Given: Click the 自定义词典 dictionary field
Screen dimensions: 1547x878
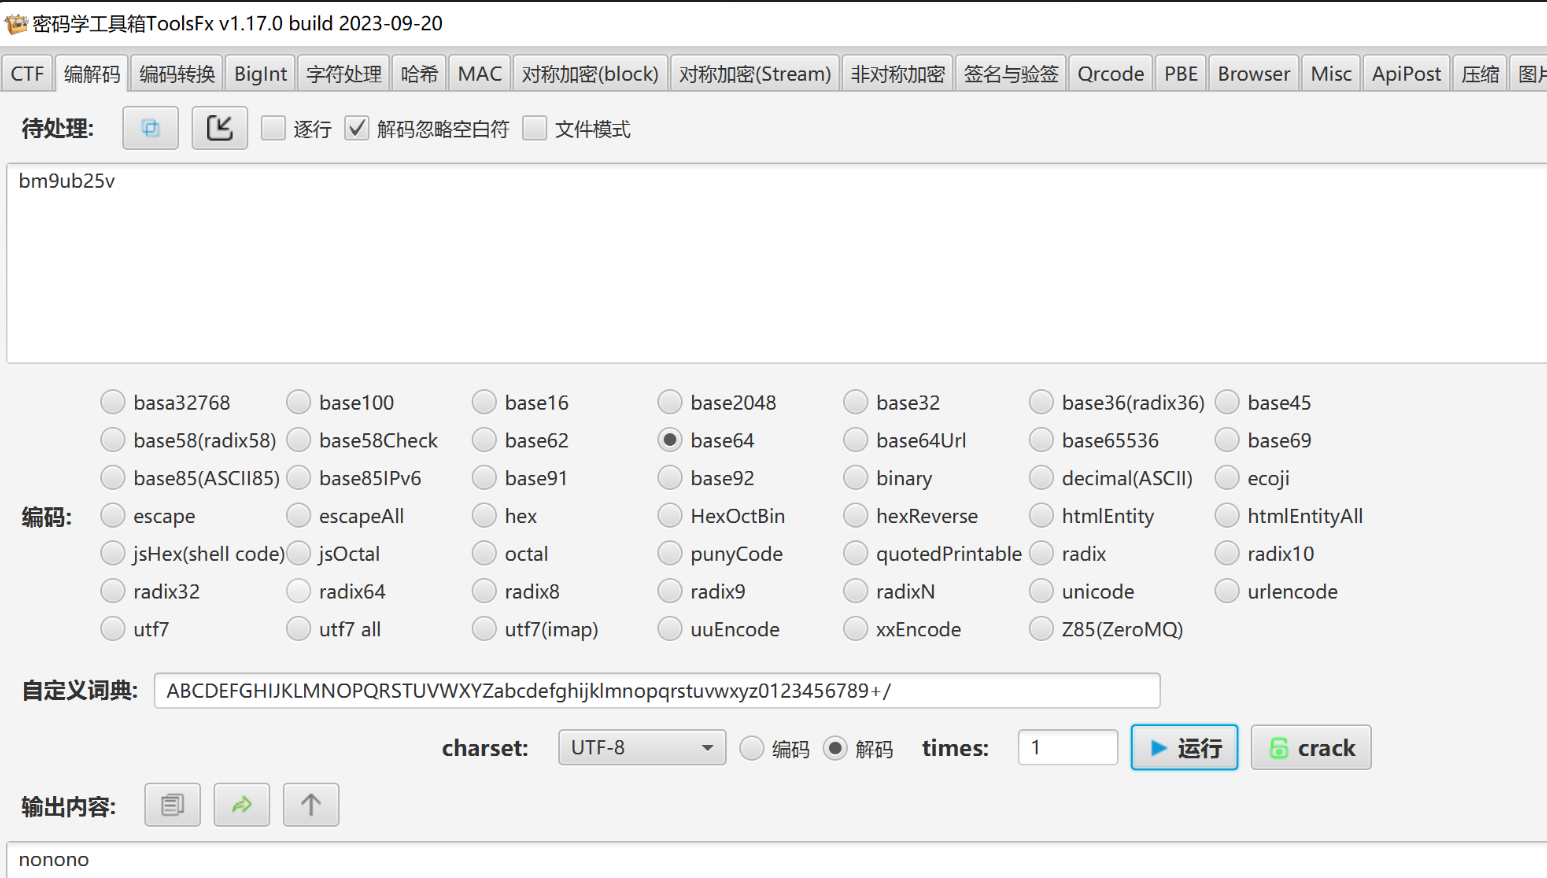Looking at the screenshot, I should (x=657, y=690).
